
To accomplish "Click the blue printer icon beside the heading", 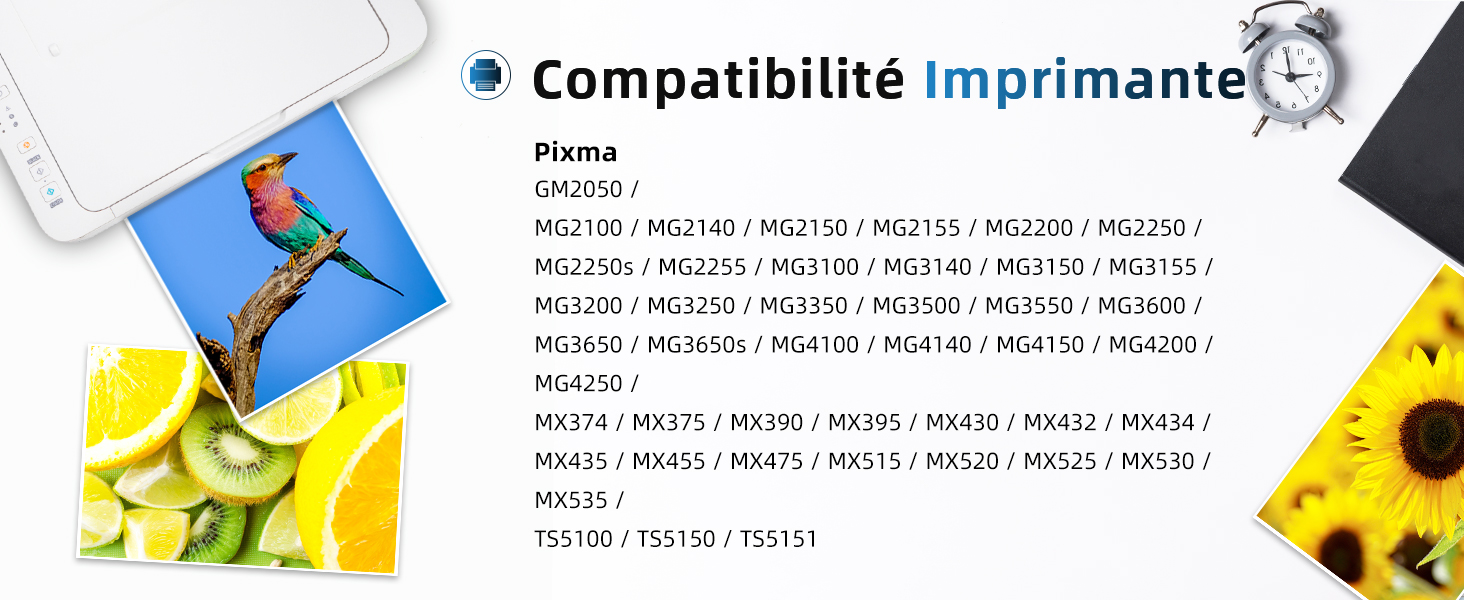I will click(x=486, y=76).
